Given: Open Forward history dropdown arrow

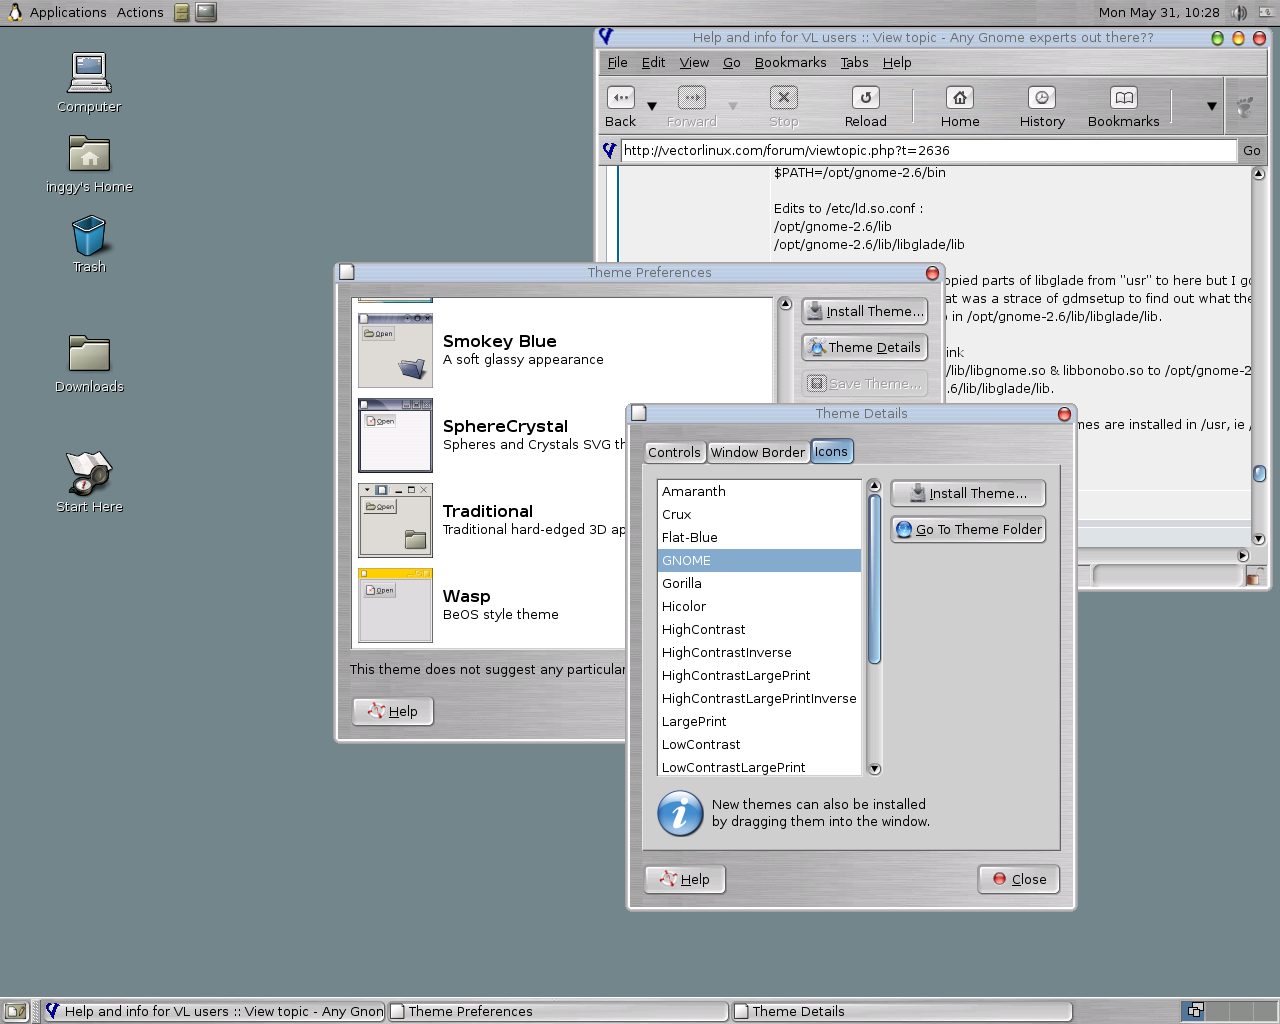Looking at the screenshot, I should coord(733,106).
